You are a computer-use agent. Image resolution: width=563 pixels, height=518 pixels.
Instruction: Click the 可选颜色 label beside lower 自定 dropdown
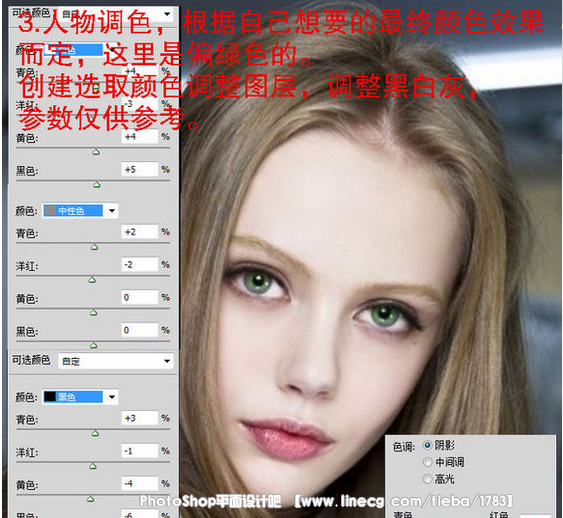pos(31,360)
